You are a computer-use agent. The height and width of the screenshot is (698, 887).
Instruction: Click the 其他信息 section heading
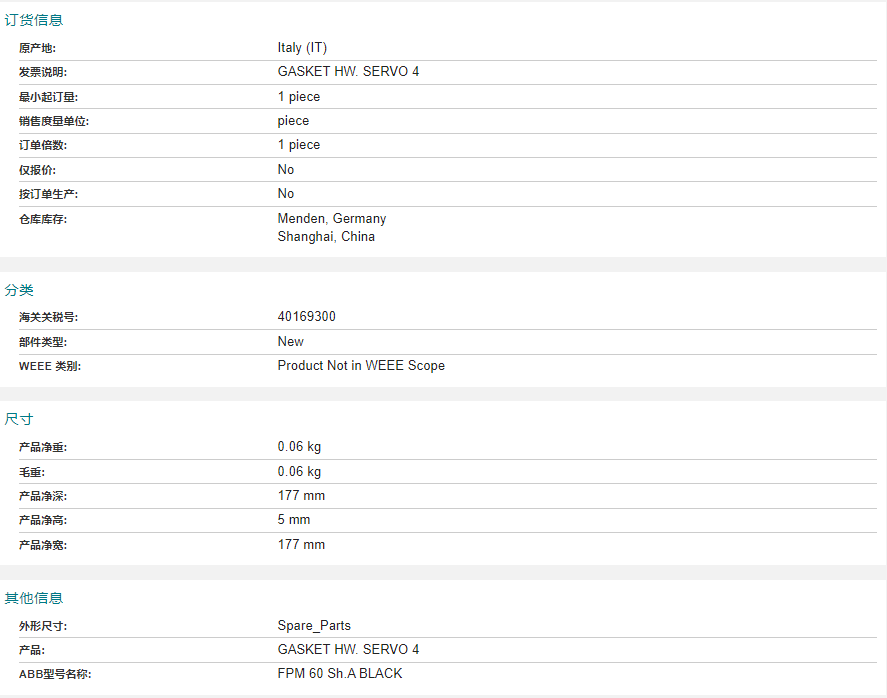point(34,598)
